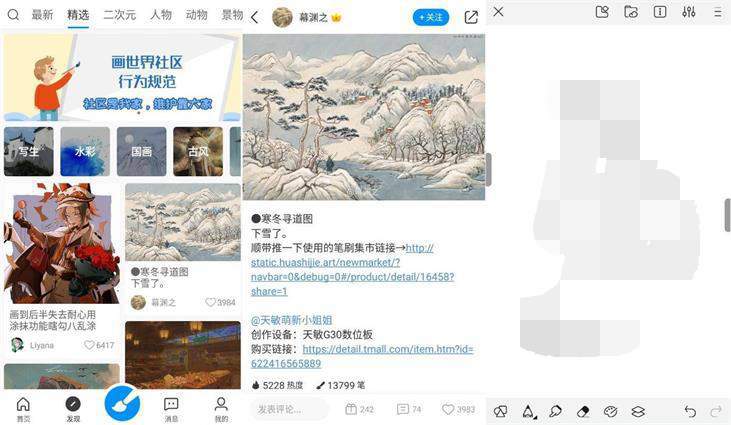Viewport: 731px width, 425px height.
Task: Go back with the left chevron
Action: click(x=255, y=18)
